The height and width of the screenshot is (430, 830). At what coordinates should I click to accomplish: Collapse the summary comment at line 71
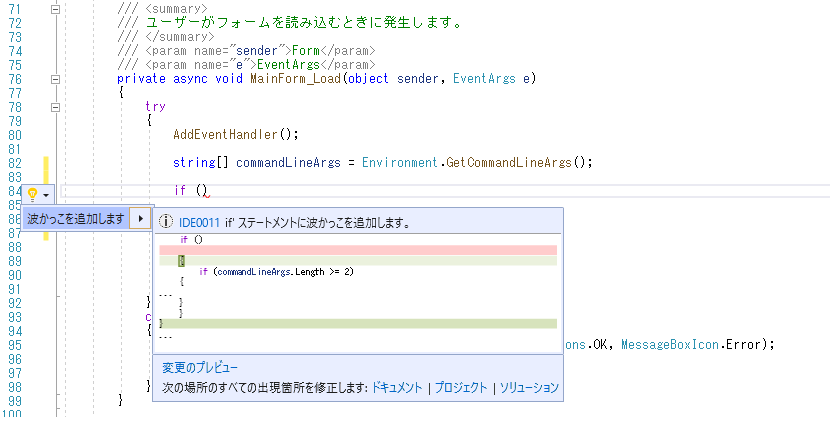coord(55,9)
